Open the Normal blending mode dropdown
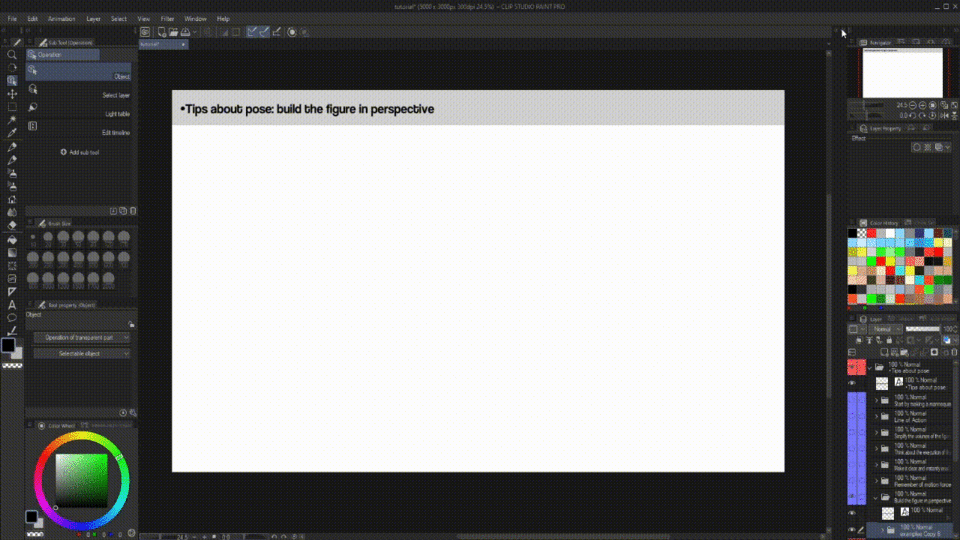 pos(886,329)
